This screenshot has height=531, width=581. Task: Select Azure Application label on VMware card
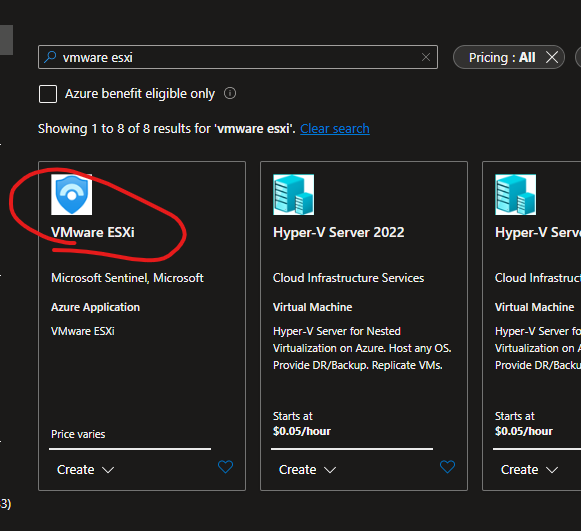[95, 307]
